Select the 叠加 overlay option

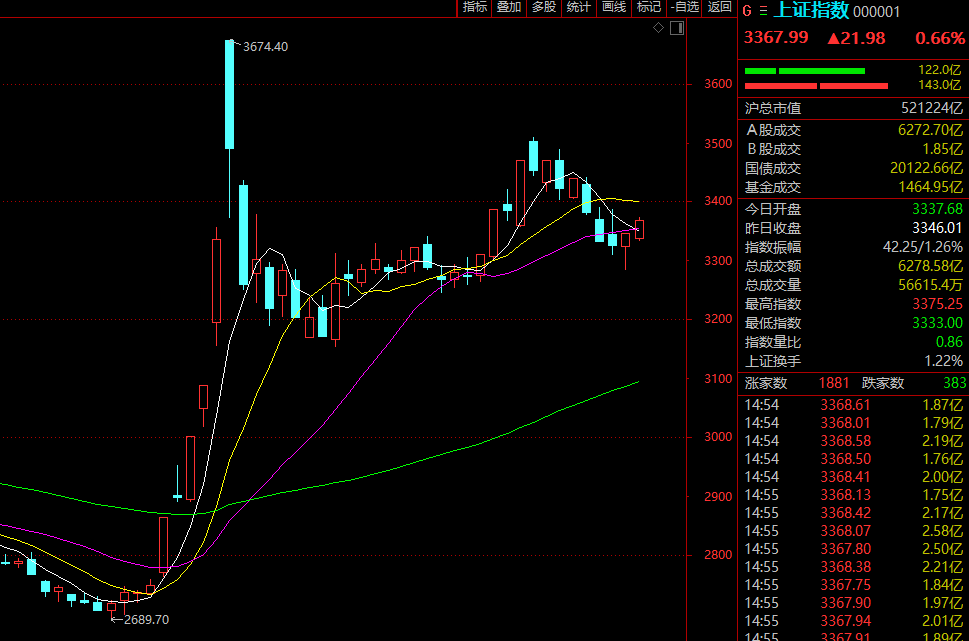click(509, 7)
